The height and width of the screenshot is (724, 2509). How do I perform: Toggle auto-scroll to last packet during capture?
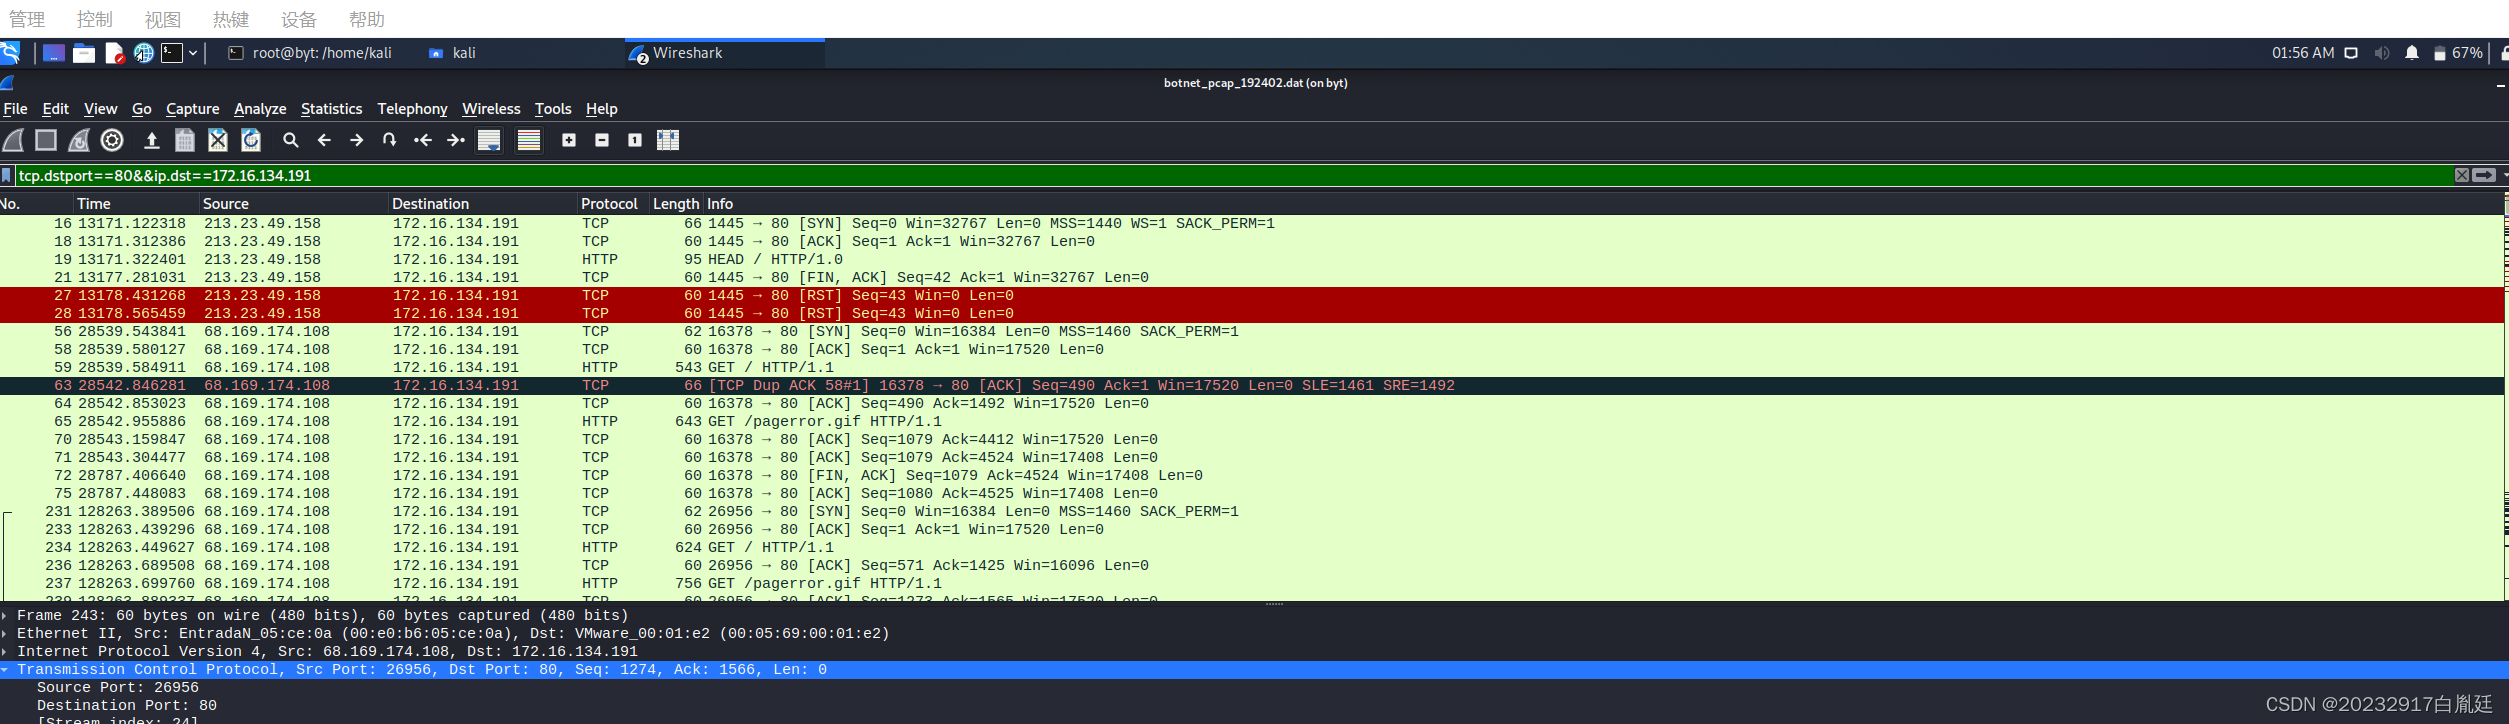[489, 141]
